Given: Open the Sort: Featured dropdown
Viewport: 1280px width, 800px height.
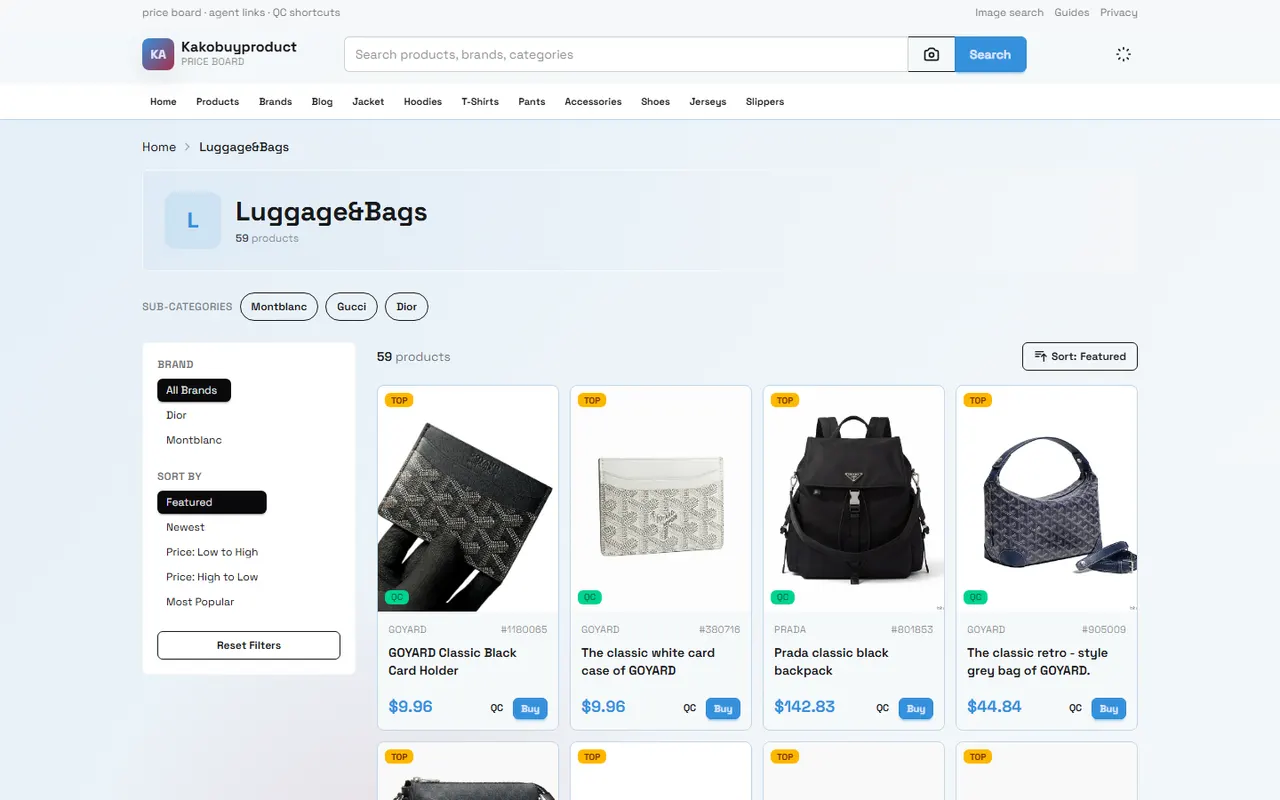Looking at the screenshot, I should pyautogui.click(x=1080, y=356).
